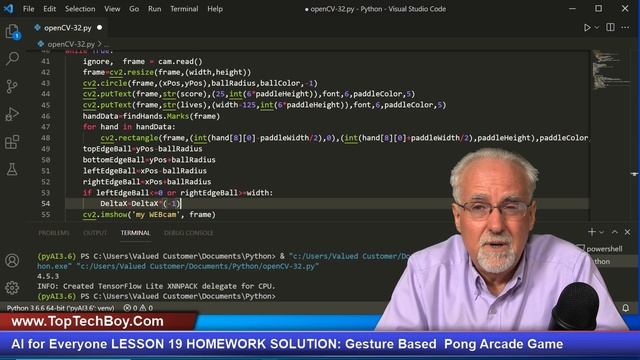
Task: Open the Testing flask icon
Action: (x=12, y=169)
